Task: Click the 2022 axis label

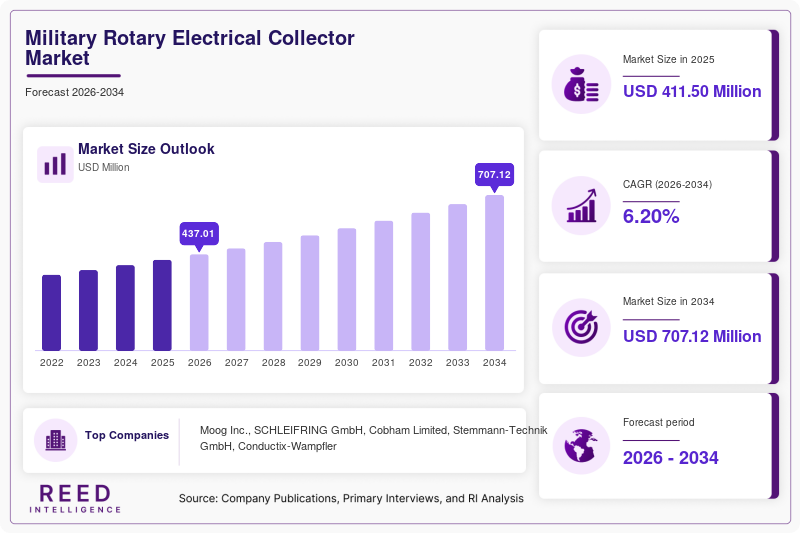Action: pyautogui.click(x=52, y=363)
